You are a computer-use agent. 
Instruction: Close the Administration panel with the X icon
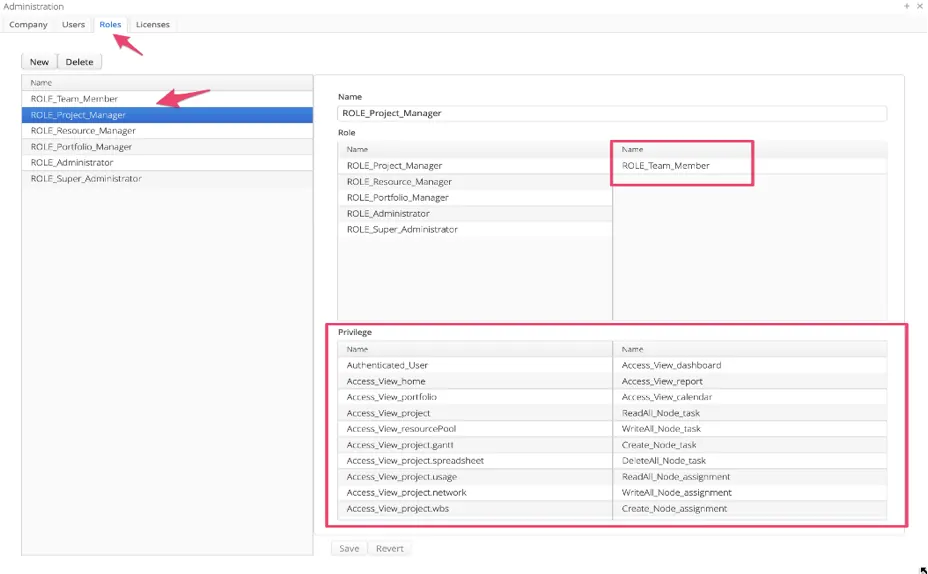[920, 6]
